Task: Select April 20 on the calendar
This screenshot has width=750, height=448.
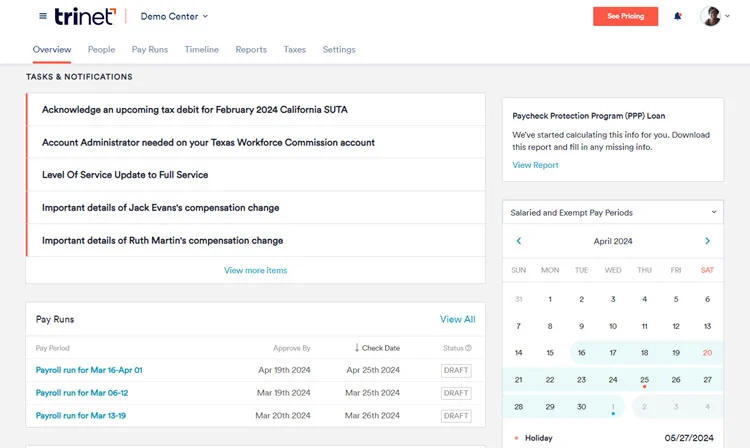Action: pos(707,353)
